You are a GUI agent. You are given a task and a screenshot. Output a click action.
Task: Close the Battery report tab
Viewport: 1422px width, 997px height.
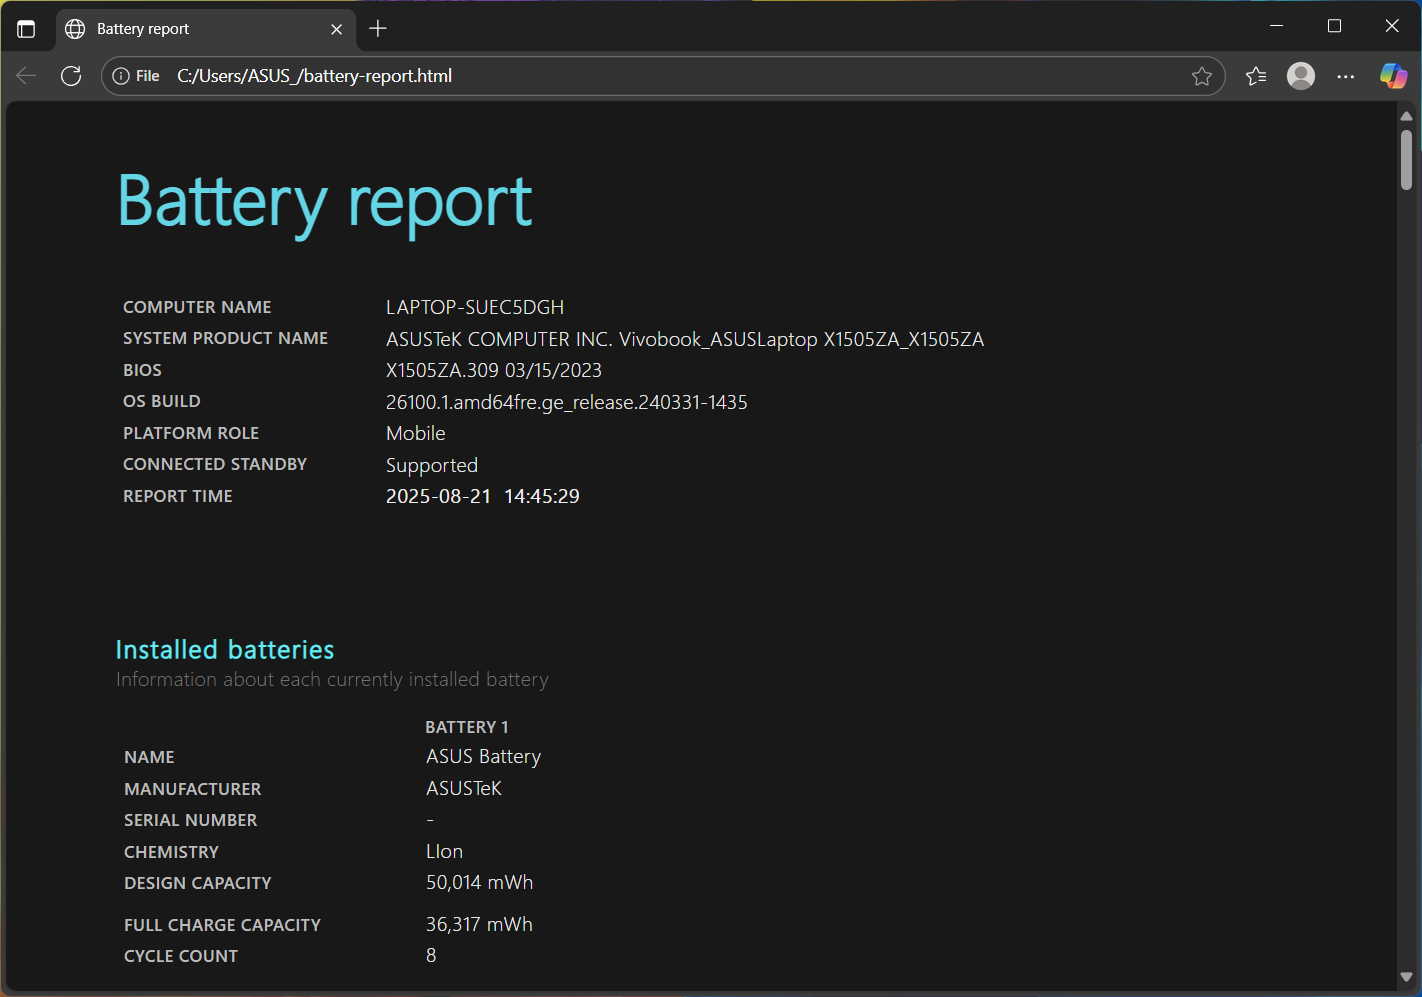pyautogui.click(x=336, y=29)
